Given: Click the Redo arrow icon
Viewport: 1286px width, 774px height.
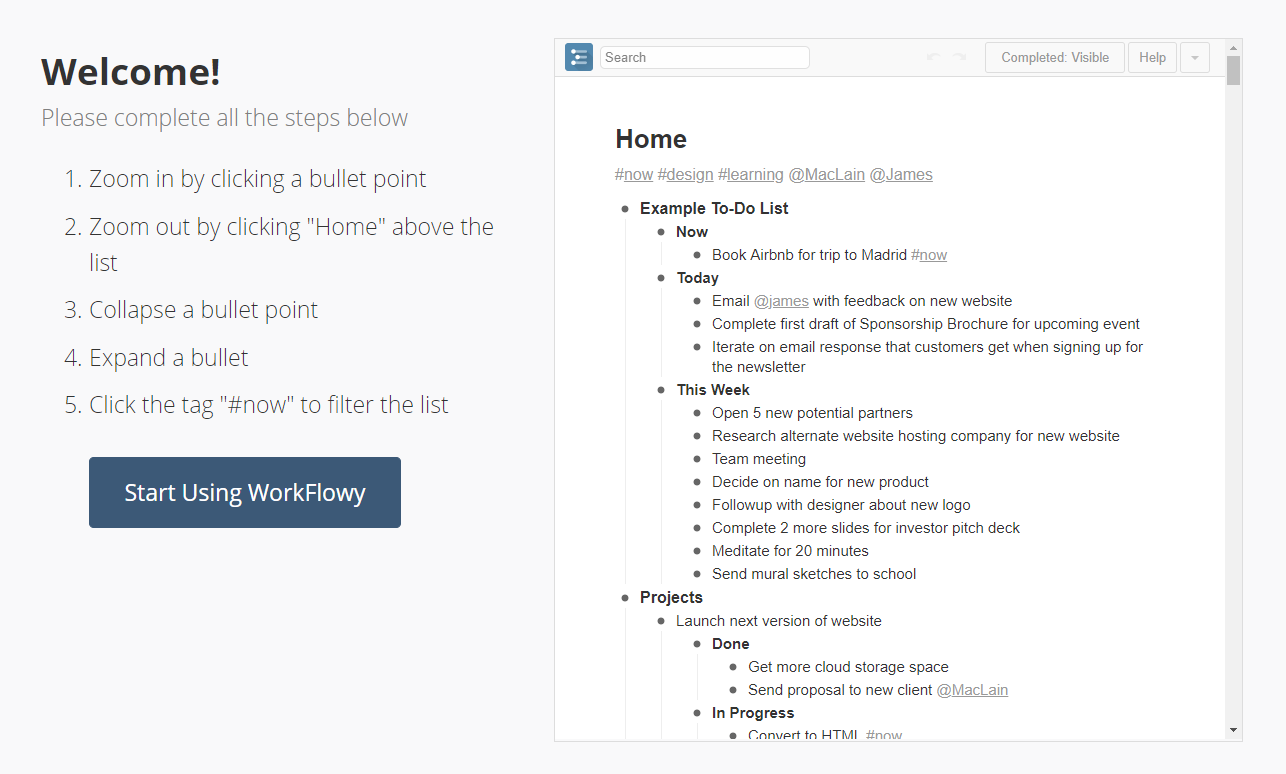Looking at the screenshot, I should pyautogui.click(x=957, y=57).
